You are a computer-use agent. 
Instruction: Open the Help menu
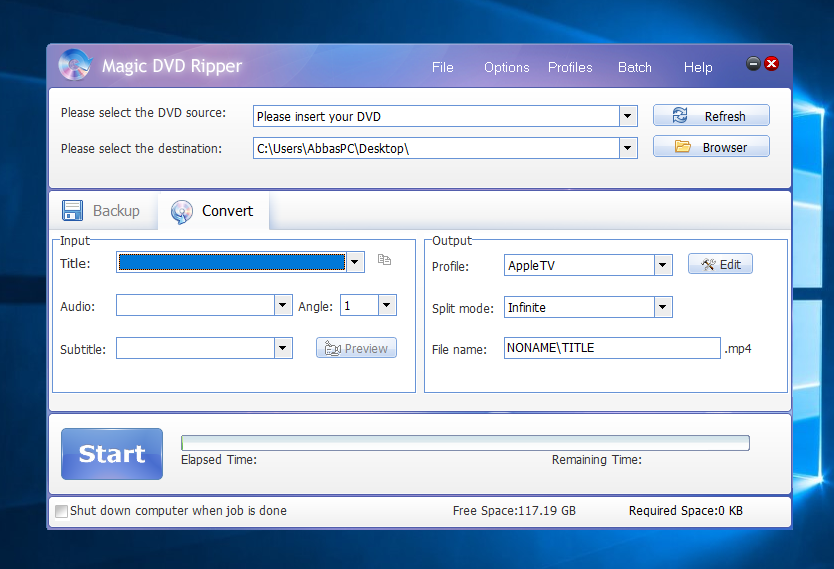698,68
